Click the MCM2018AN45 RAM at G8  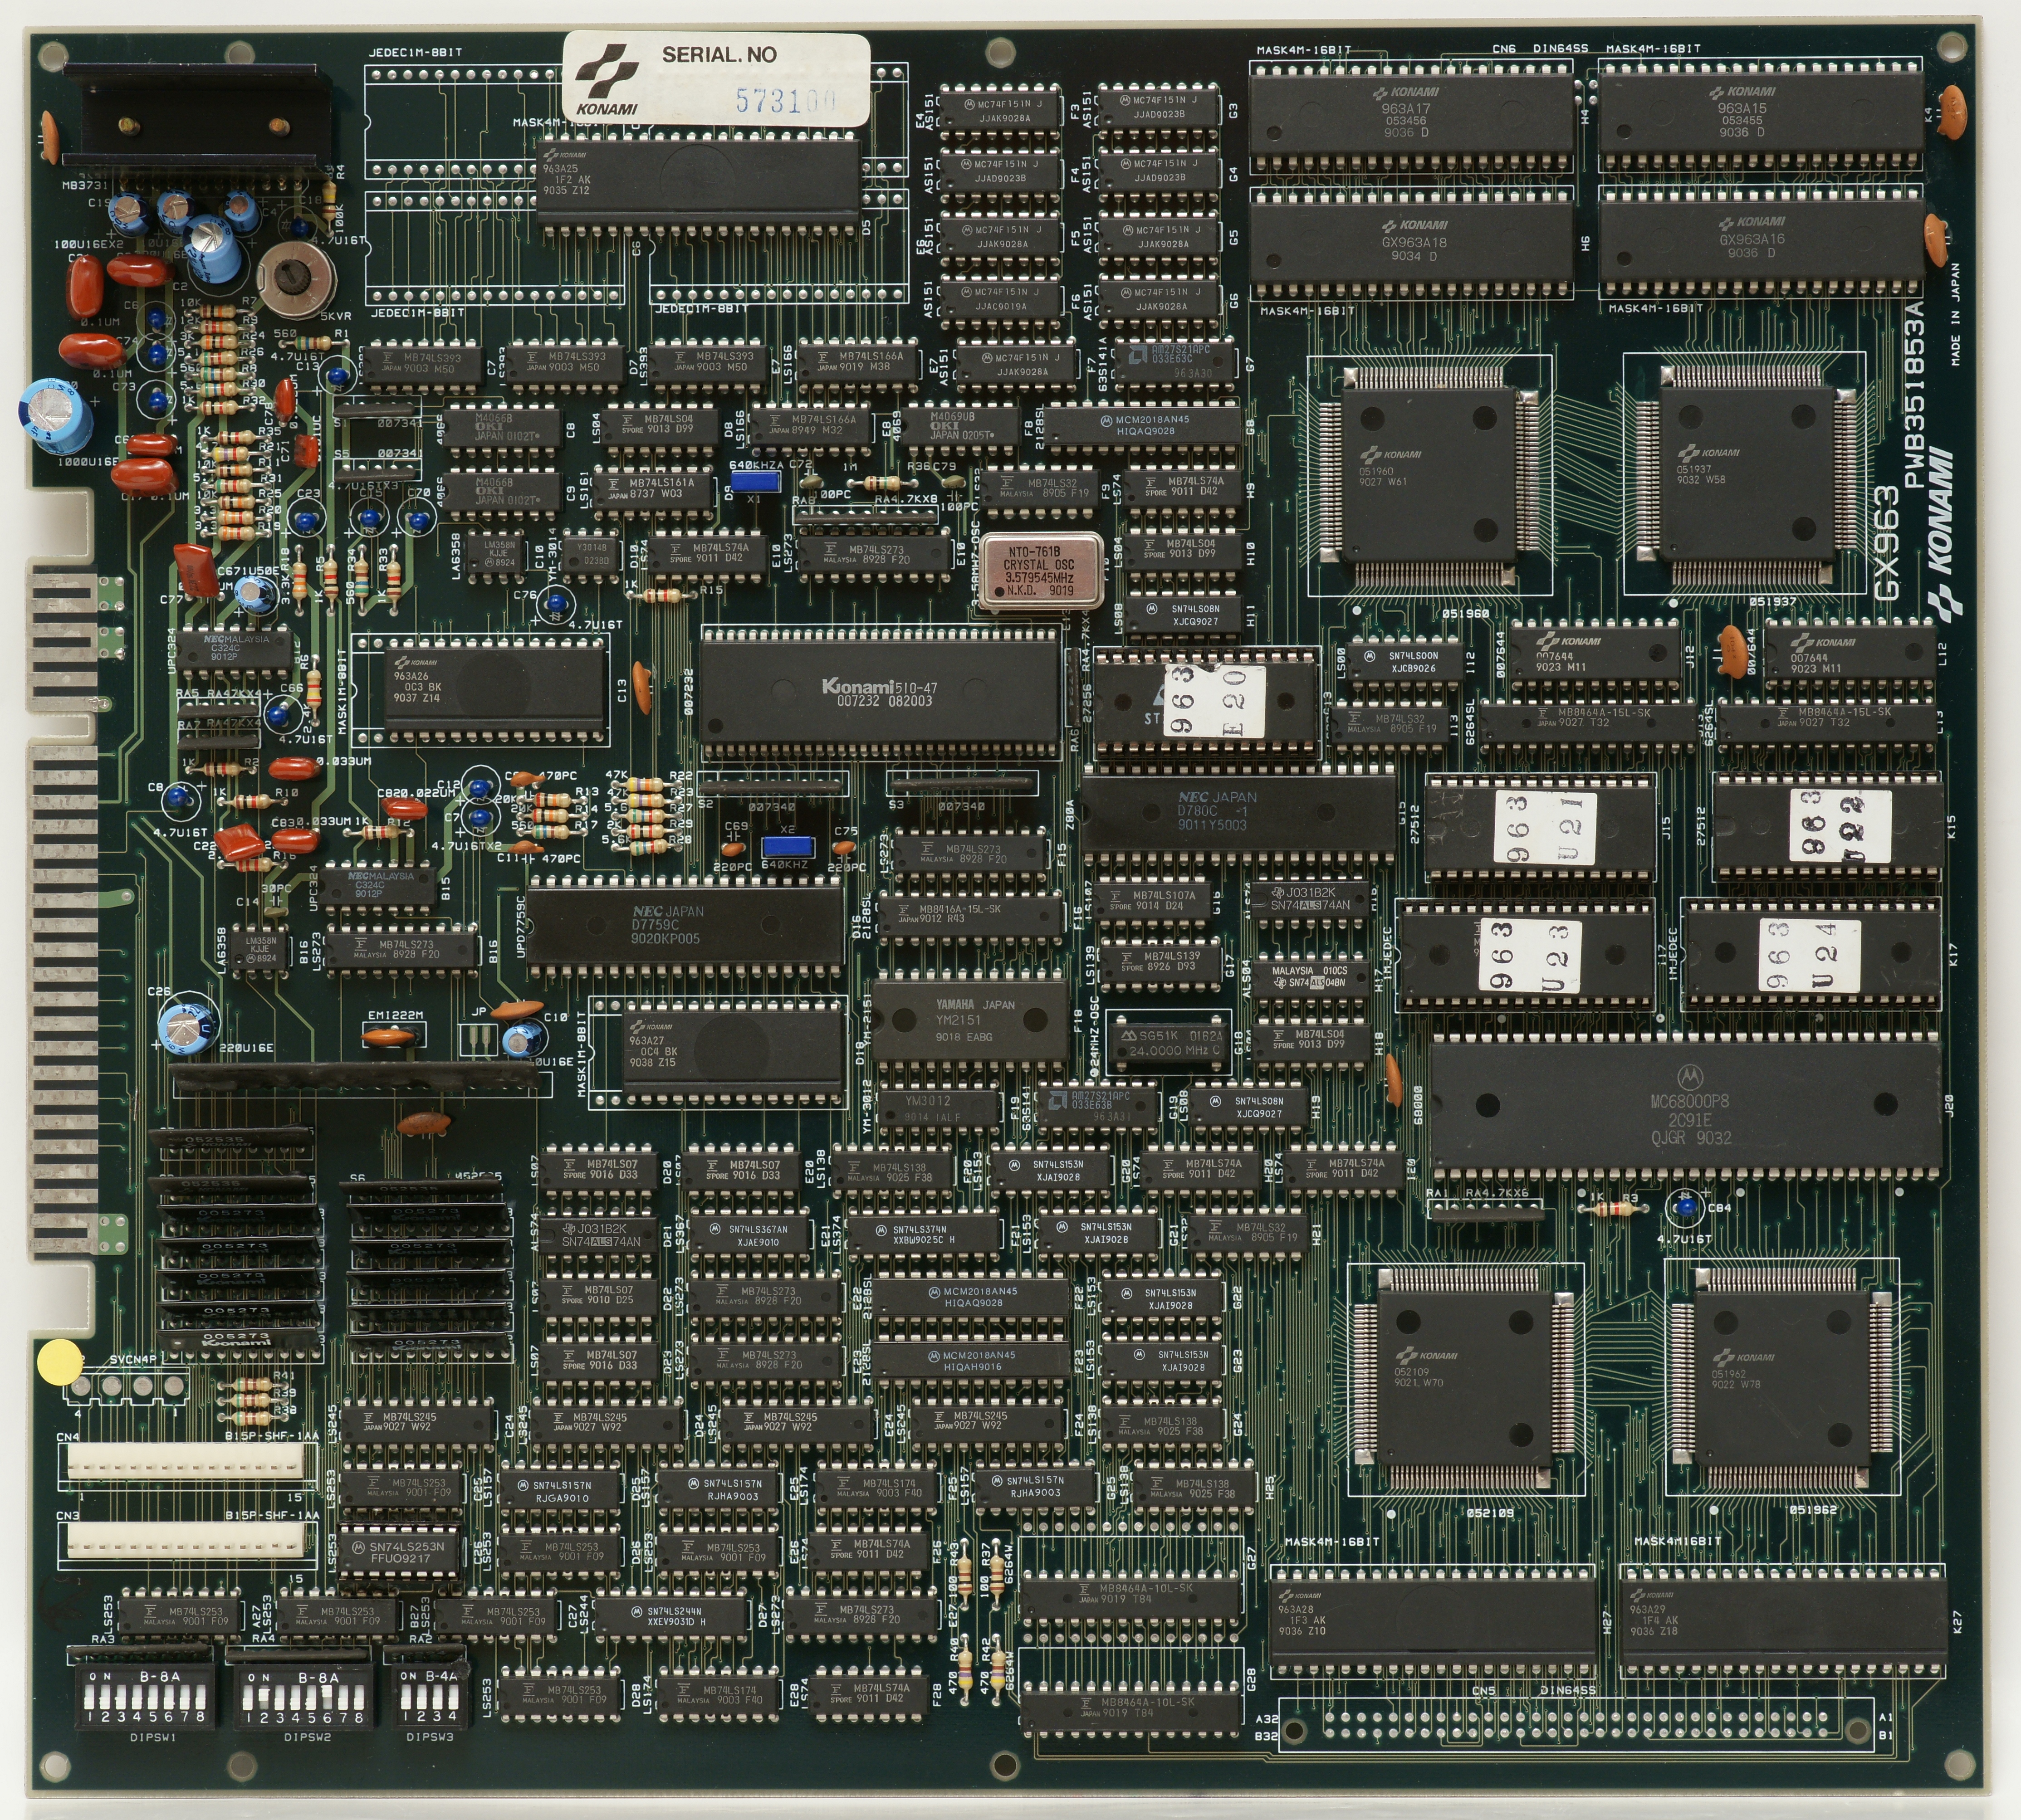1144,425
